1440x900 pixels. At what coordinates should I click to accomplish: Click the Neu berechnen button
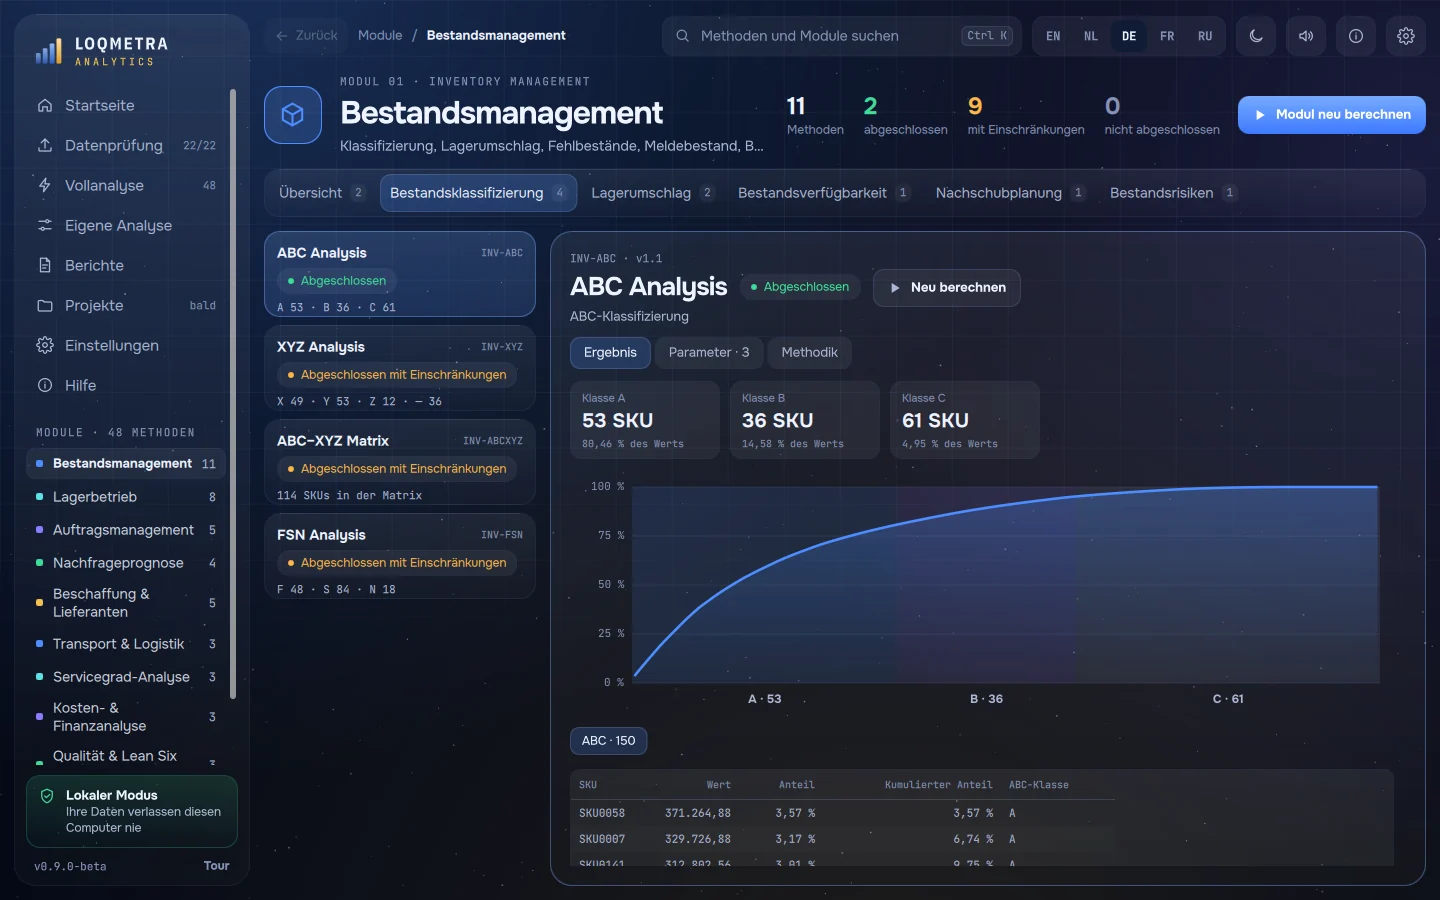947,288
